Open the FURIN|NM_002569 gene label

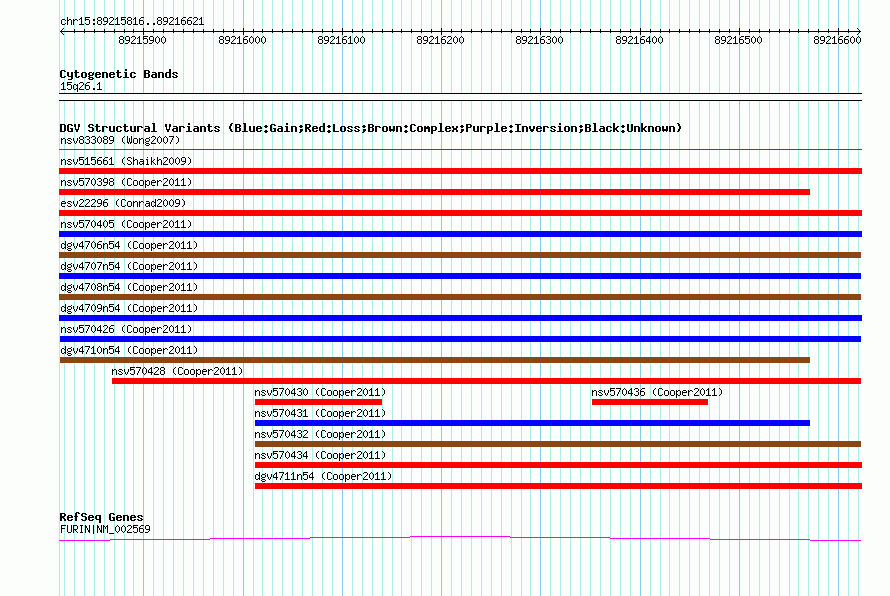[x=105, y=530]
